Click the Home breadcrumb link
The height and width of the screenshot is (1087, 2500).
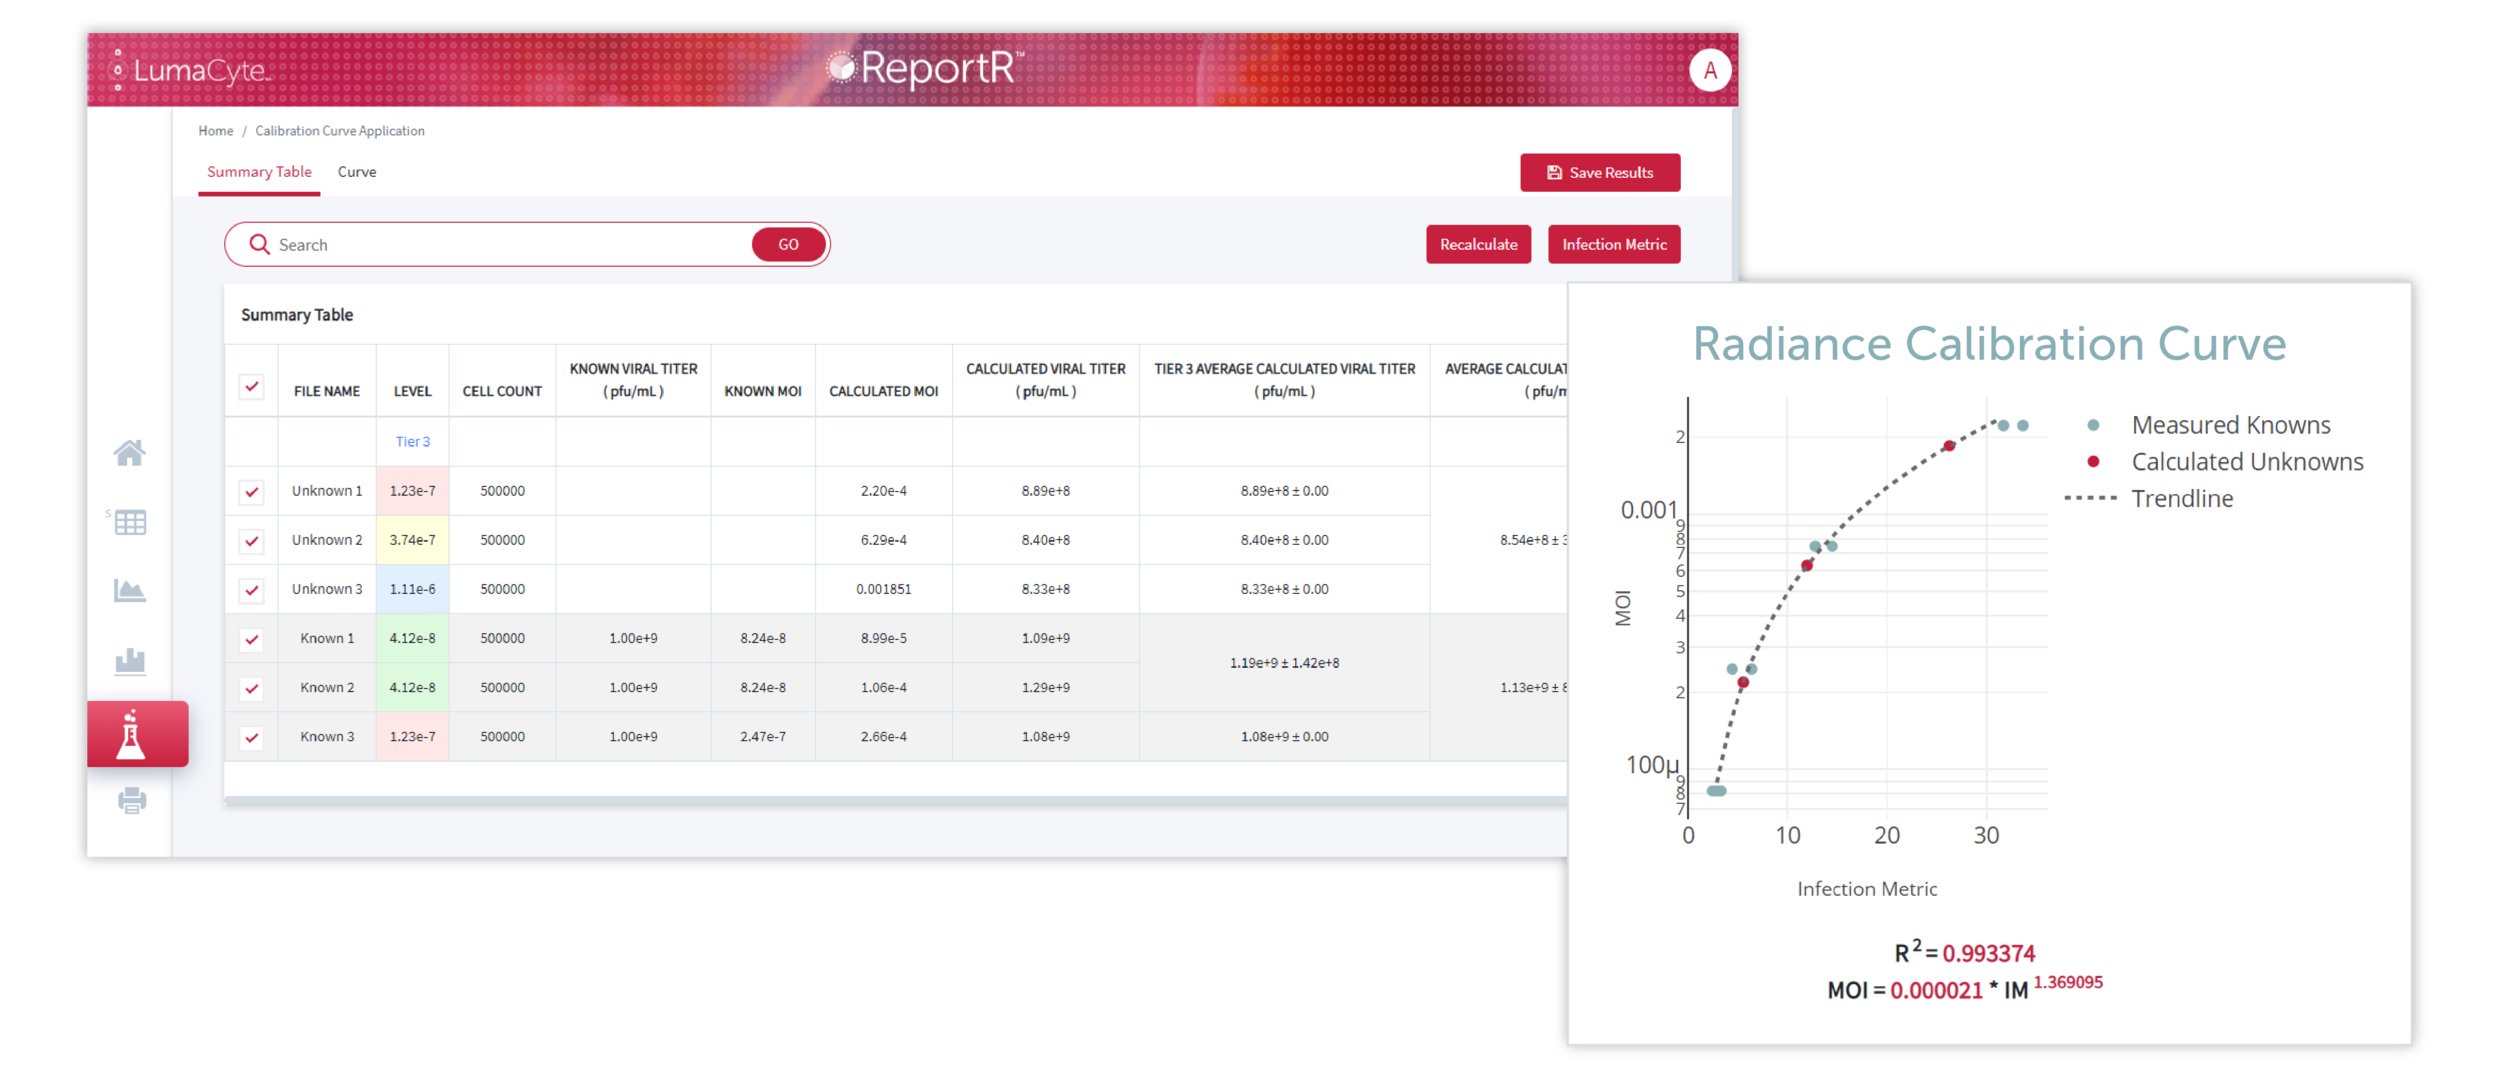(215, 131)
